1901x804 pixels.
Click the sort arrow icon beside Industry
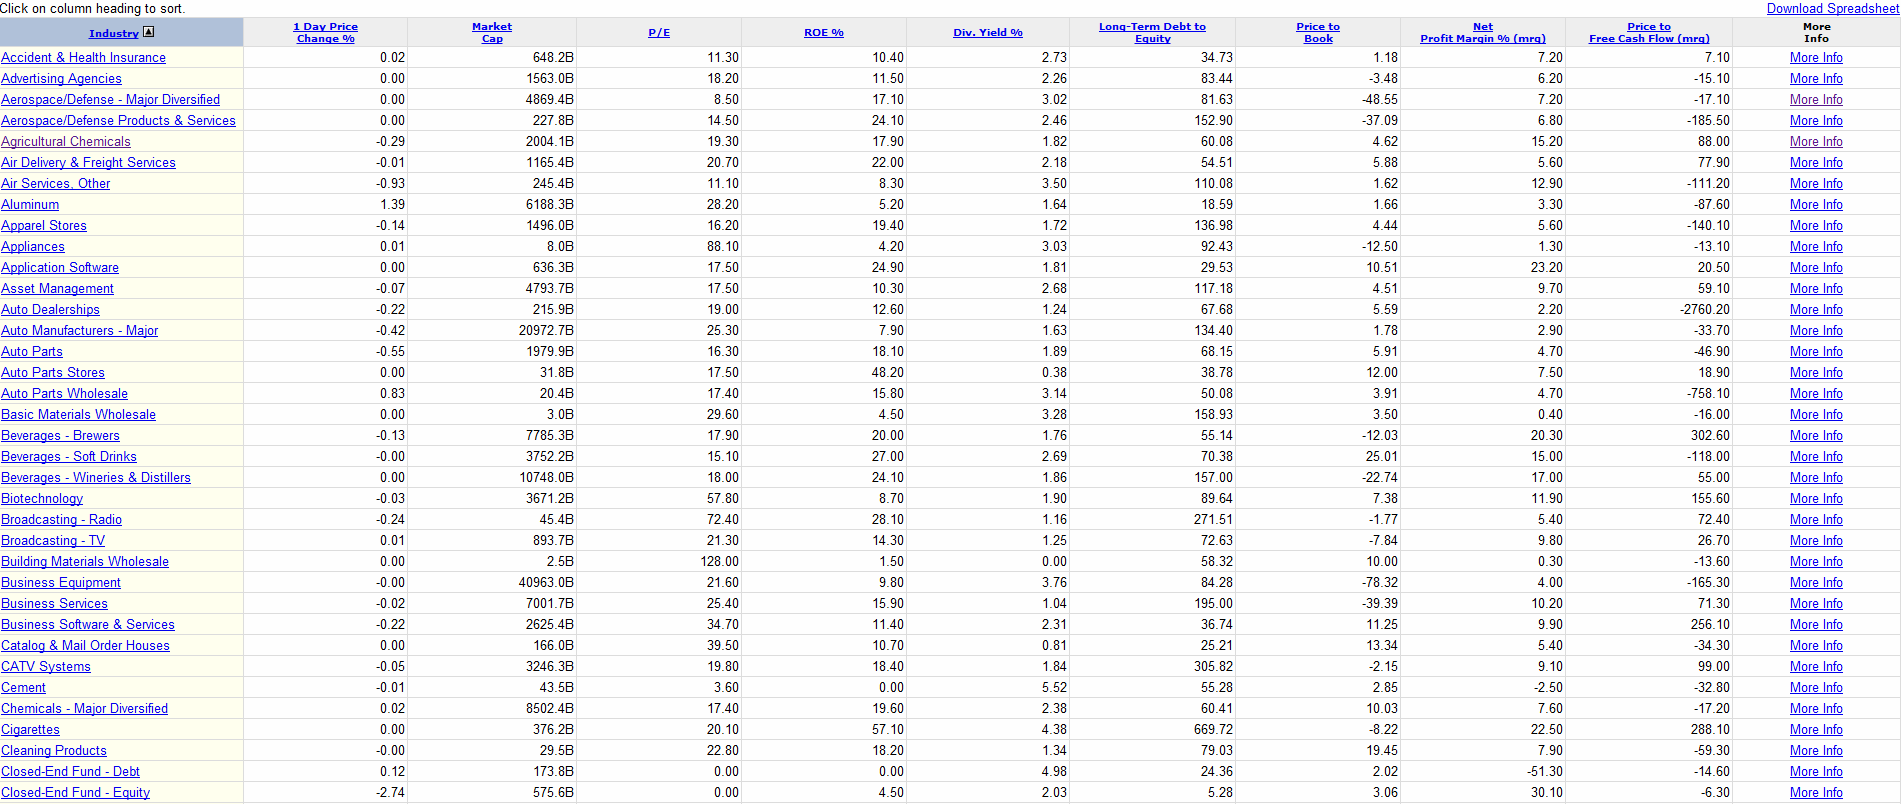(x=148, y=32)
